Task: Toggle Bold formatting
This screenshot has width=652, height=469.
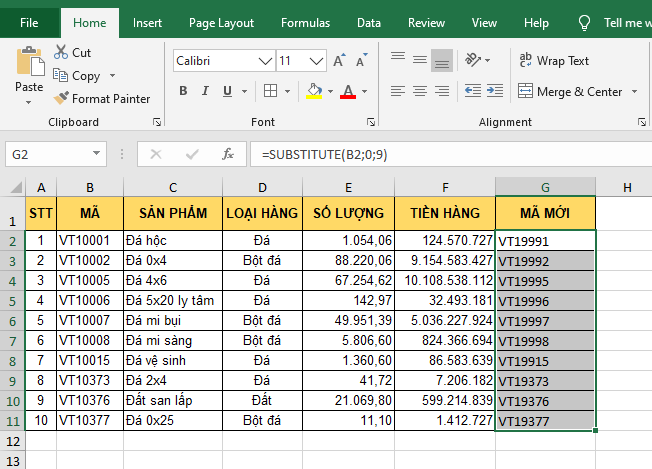Action: point(183,92)
